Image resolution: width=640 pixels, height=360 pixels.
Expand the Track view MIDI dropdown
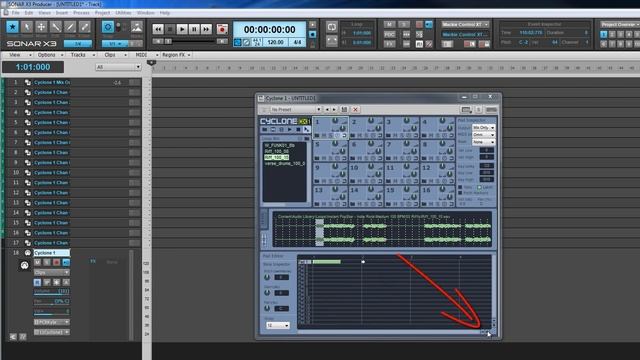point(145,55)
